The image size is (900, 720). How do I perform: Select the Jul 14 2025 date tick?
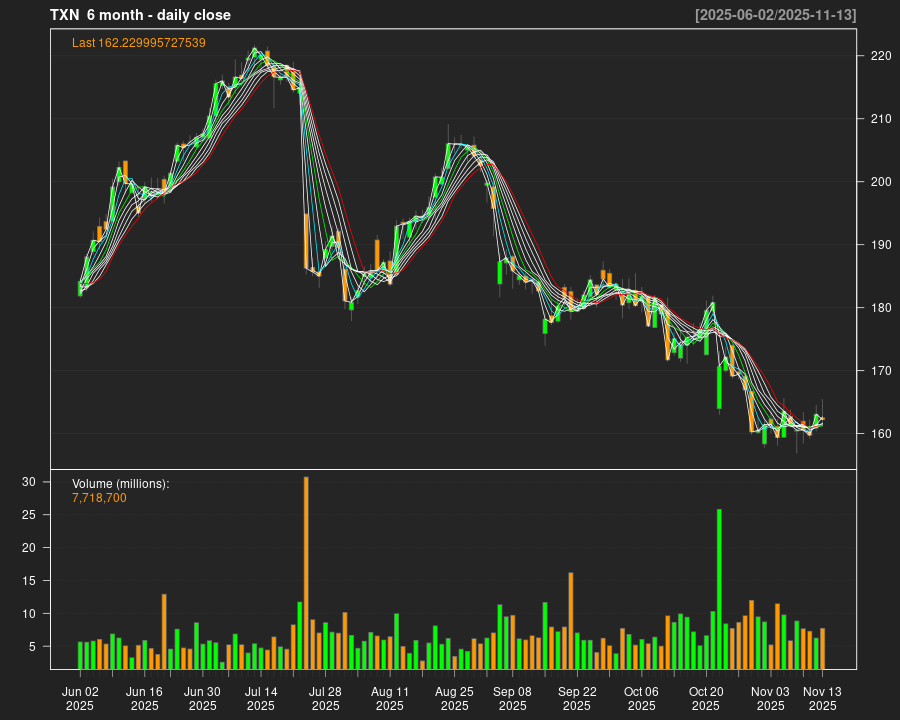pyautogui.click(x=261, y=698)
